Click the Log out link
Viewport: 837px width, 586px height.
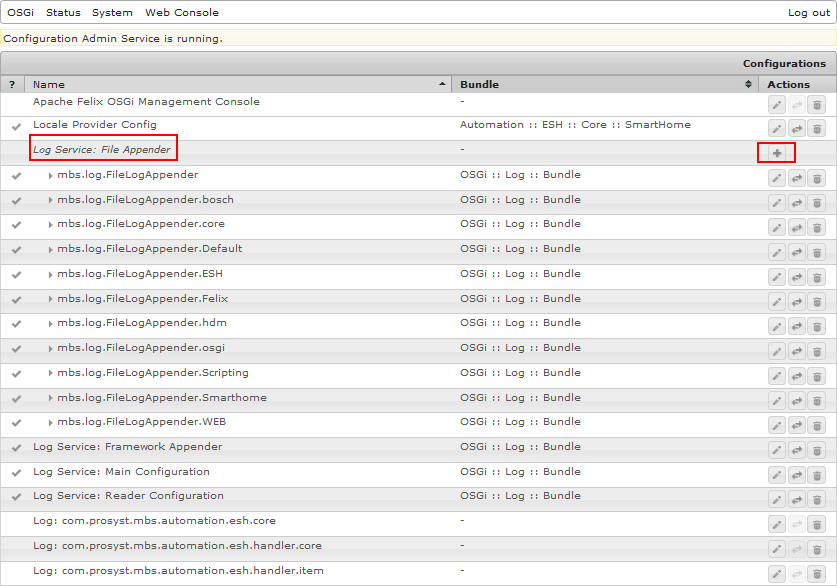coord(808,12)
